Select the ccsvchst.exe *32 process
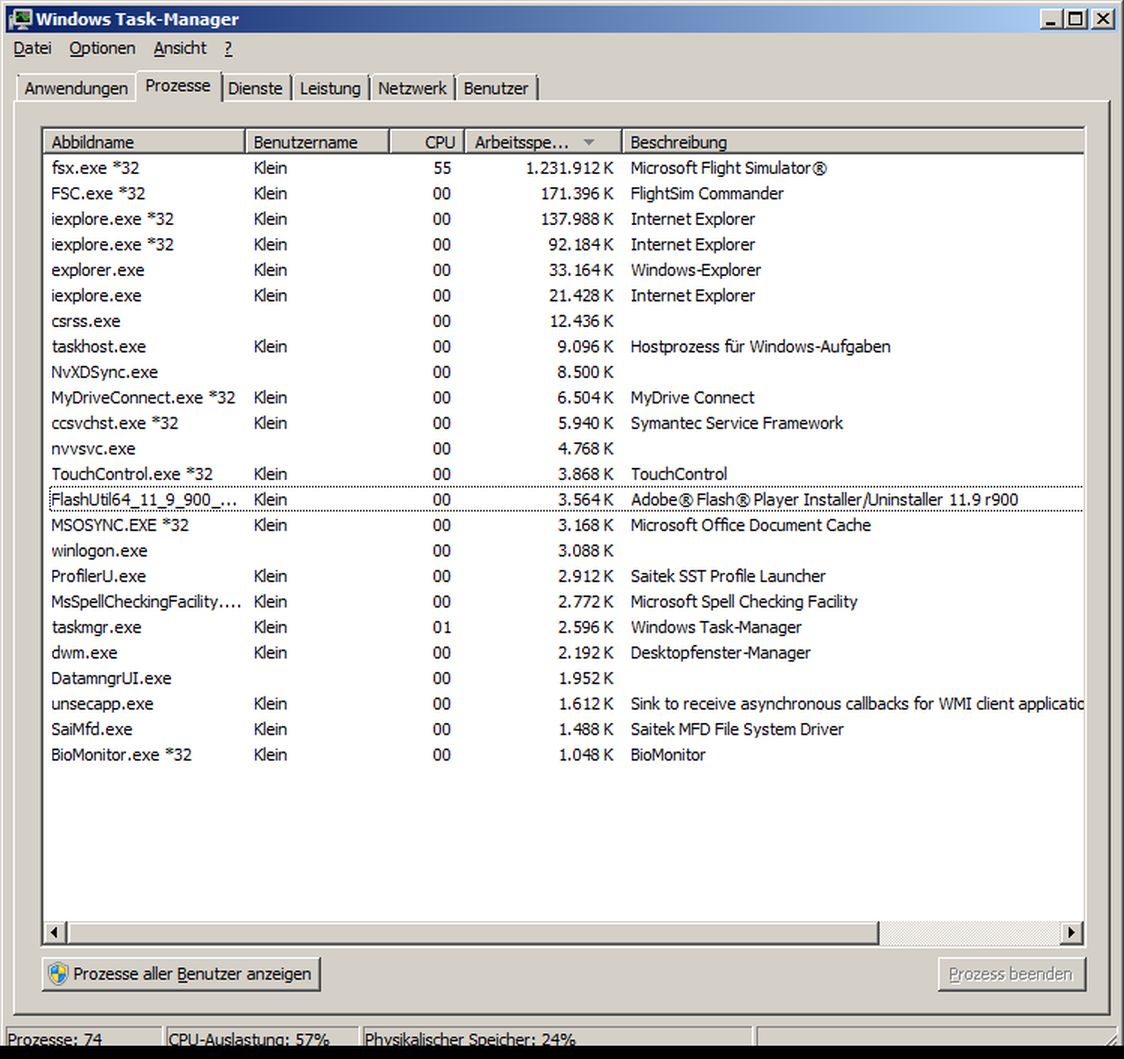The image size is (1124, 1059). 563,423
